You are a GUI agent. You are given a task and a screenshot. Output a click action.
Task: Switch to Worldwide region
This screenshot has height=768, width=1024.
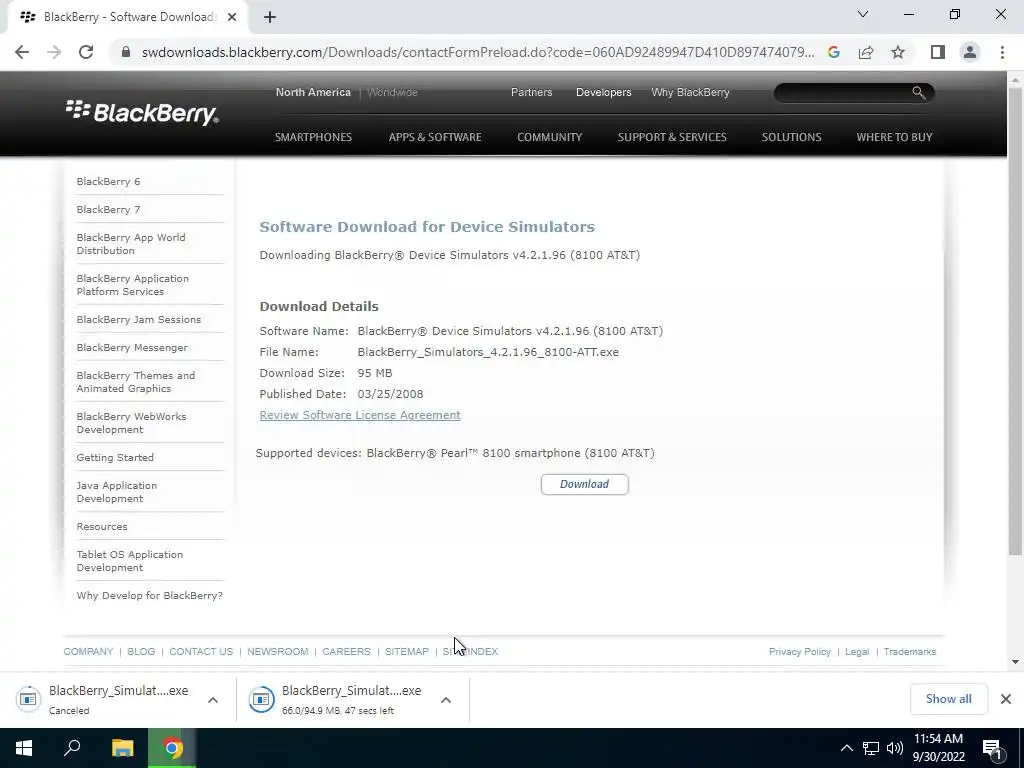[392, 92]
